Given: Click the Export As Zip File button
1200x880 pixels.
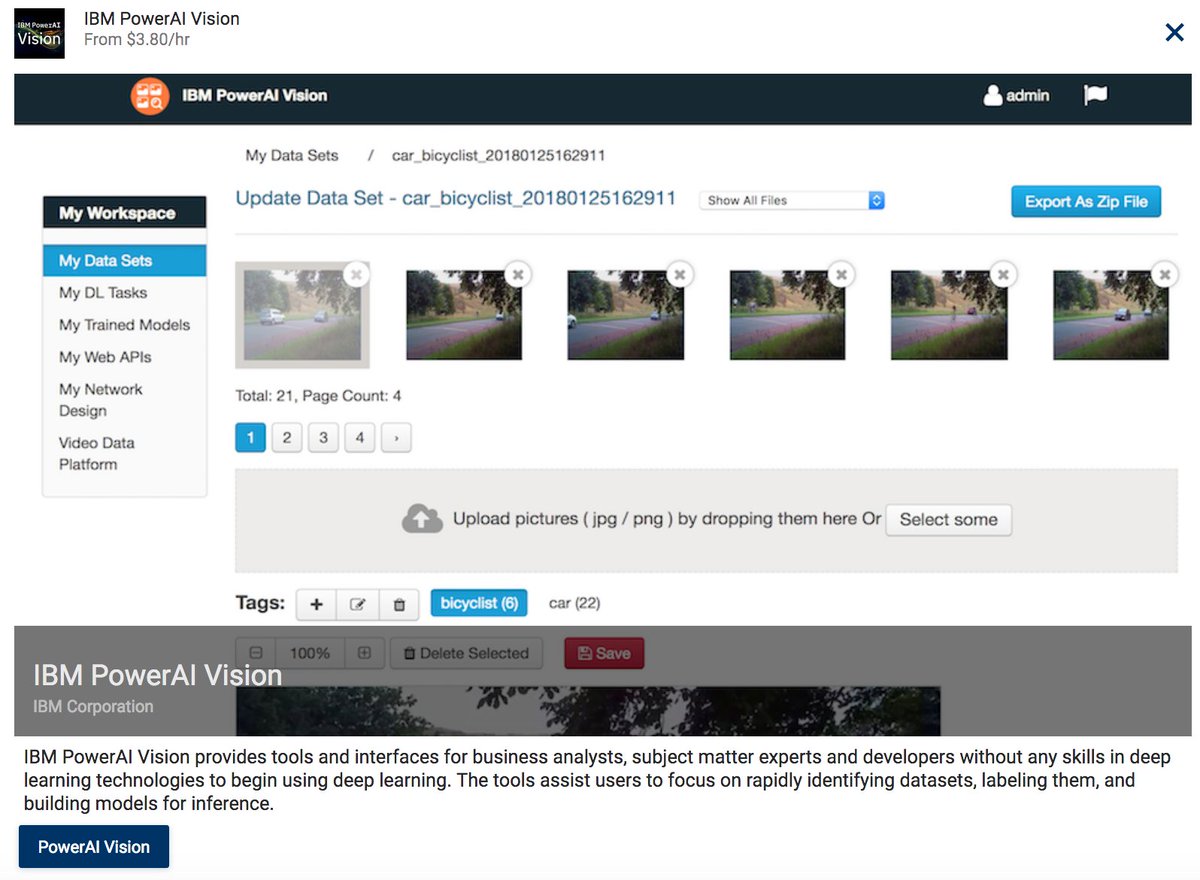Looking at the screenshot, I should [x=1086, y=201].
